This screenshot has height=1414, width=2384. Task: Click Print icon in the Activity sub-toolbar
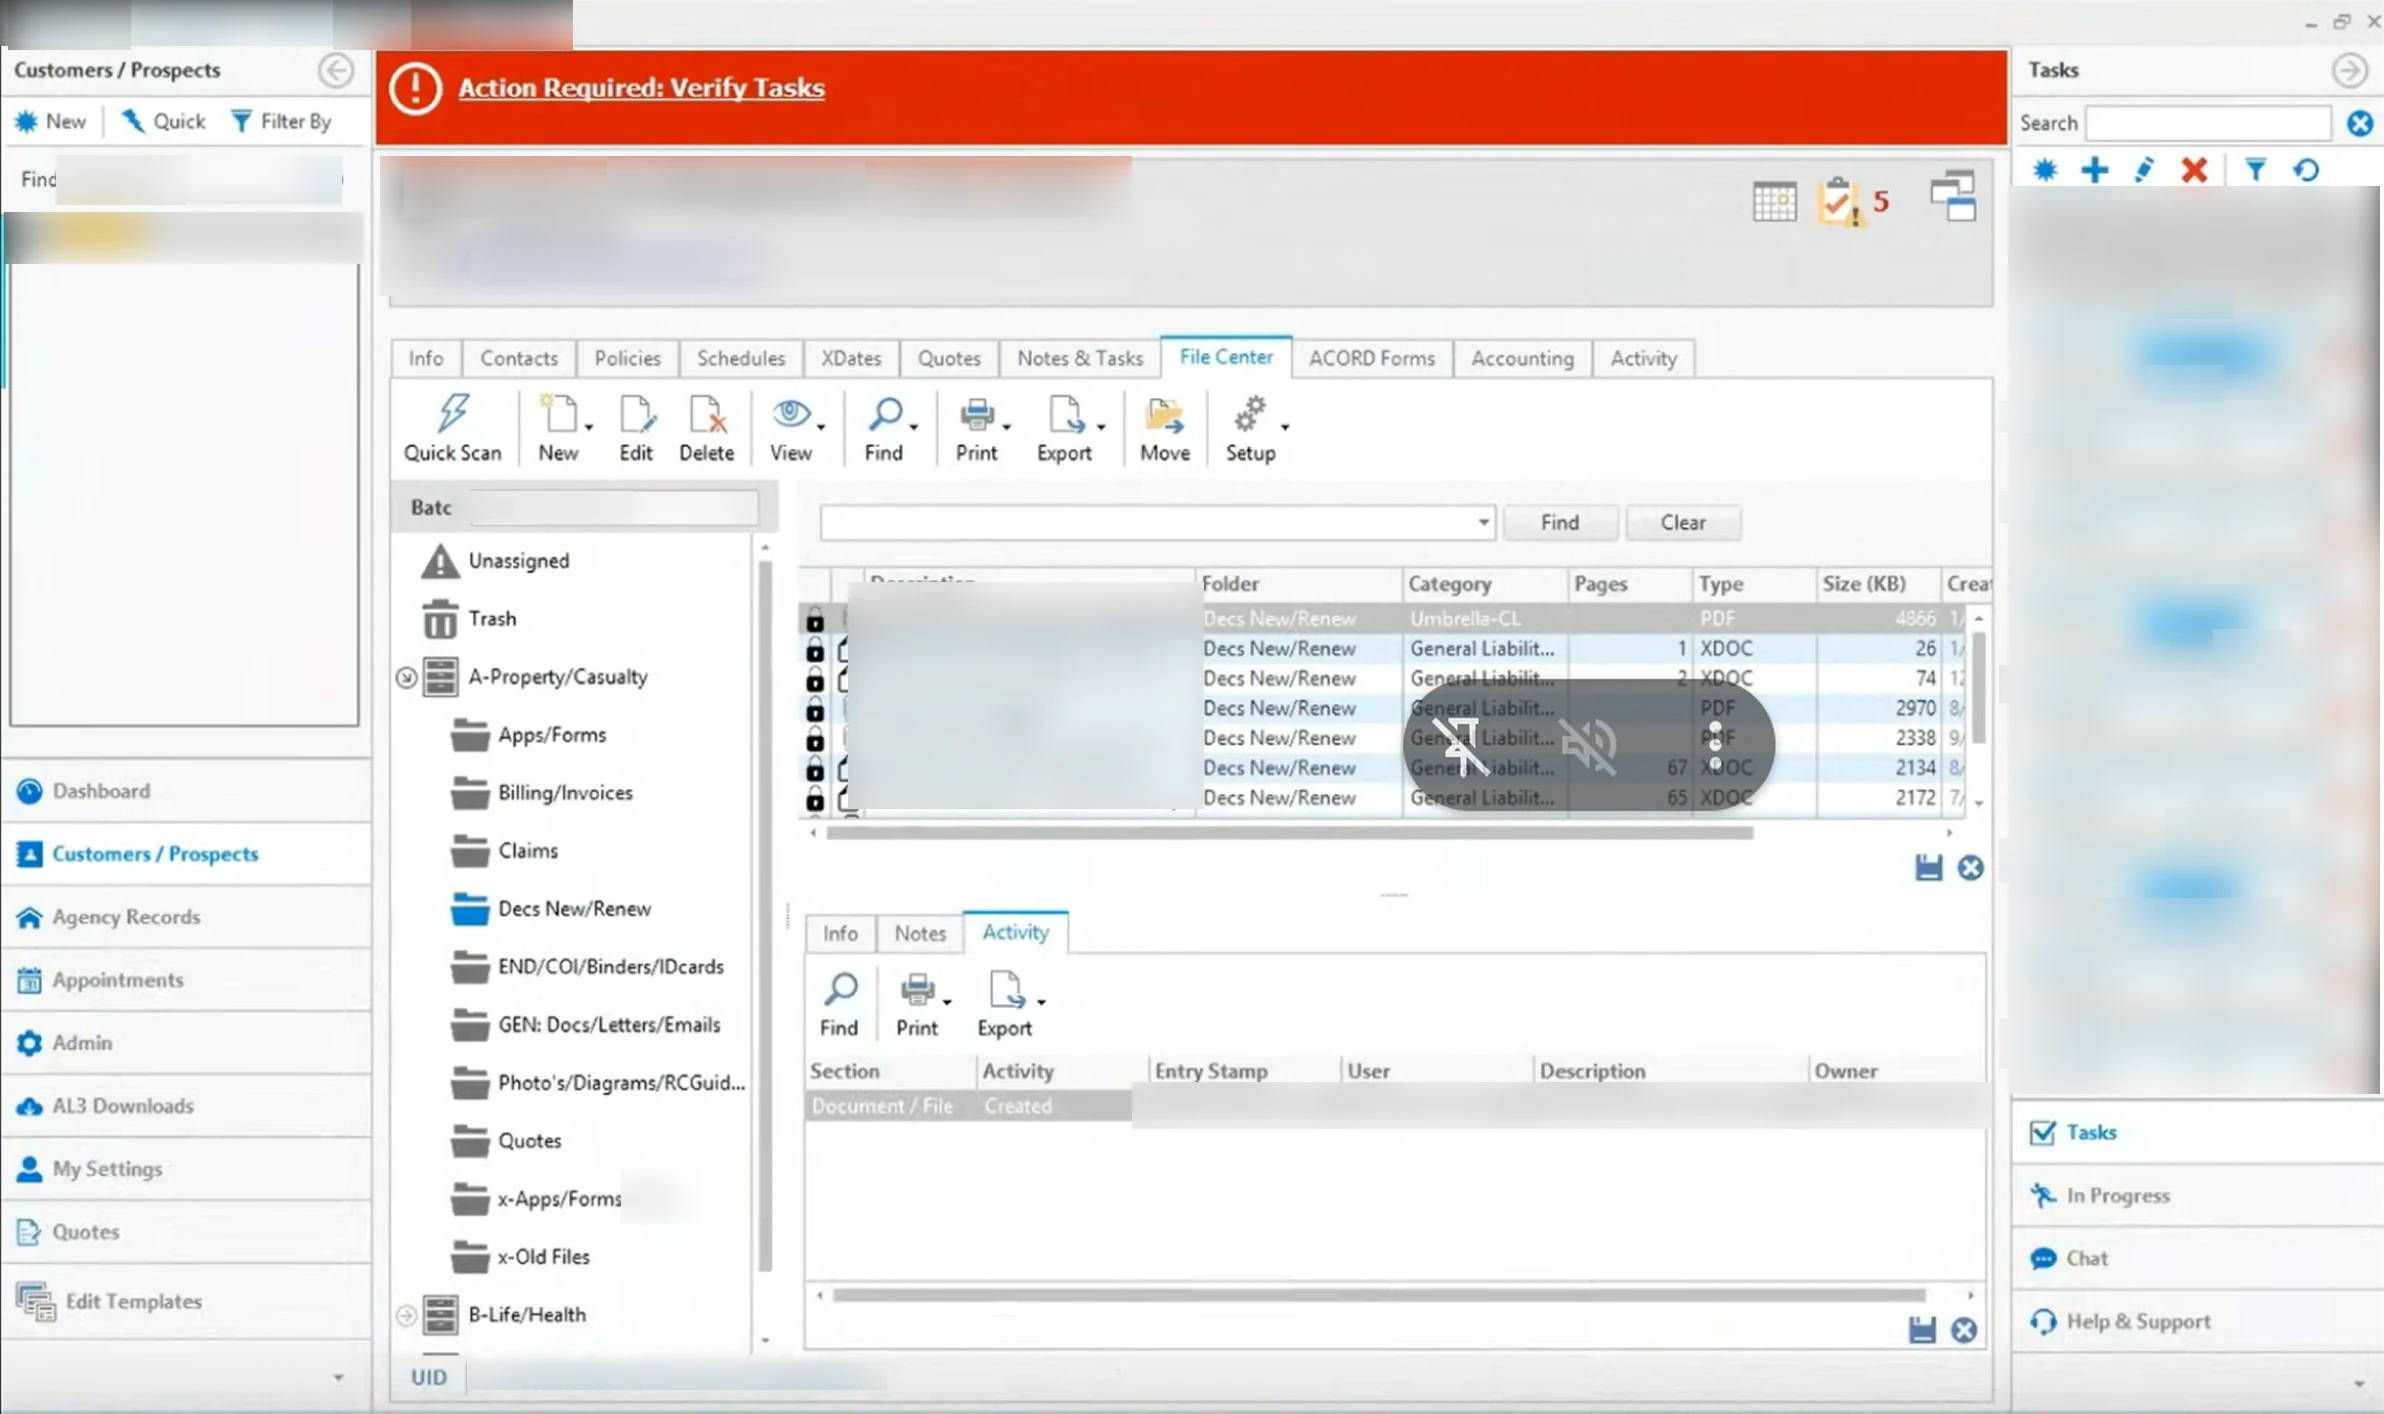[x=916, y=990]
